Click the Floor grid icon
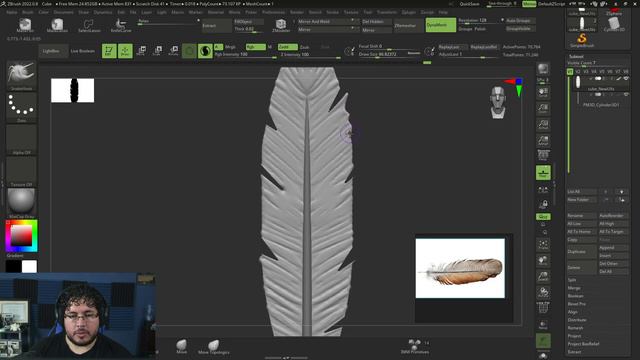The width and height of the screenshot is (640, 360). [x=543, y=173]
